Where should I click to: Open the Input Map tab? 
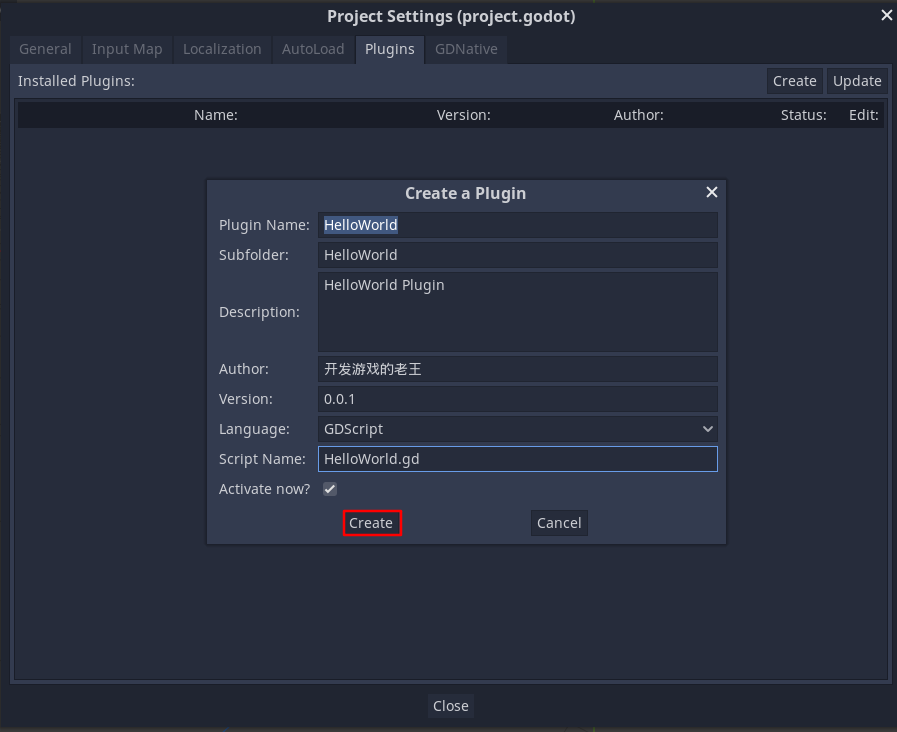(x=127, y=49)
